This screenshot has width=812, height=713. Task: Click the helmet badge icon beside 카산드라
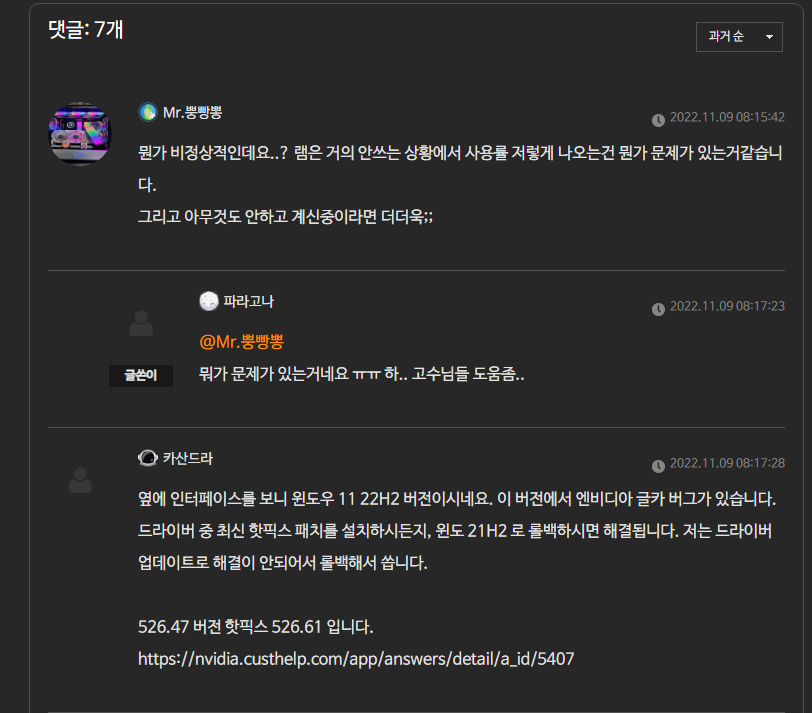(148, 458)
